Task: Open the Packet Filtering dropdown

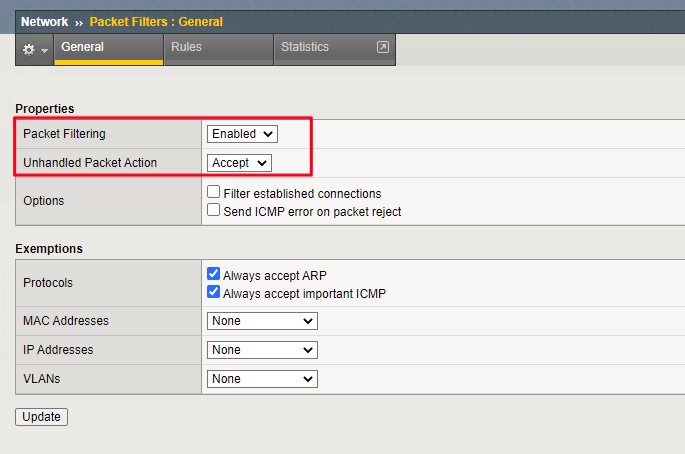Action: [x=242, y=134]
